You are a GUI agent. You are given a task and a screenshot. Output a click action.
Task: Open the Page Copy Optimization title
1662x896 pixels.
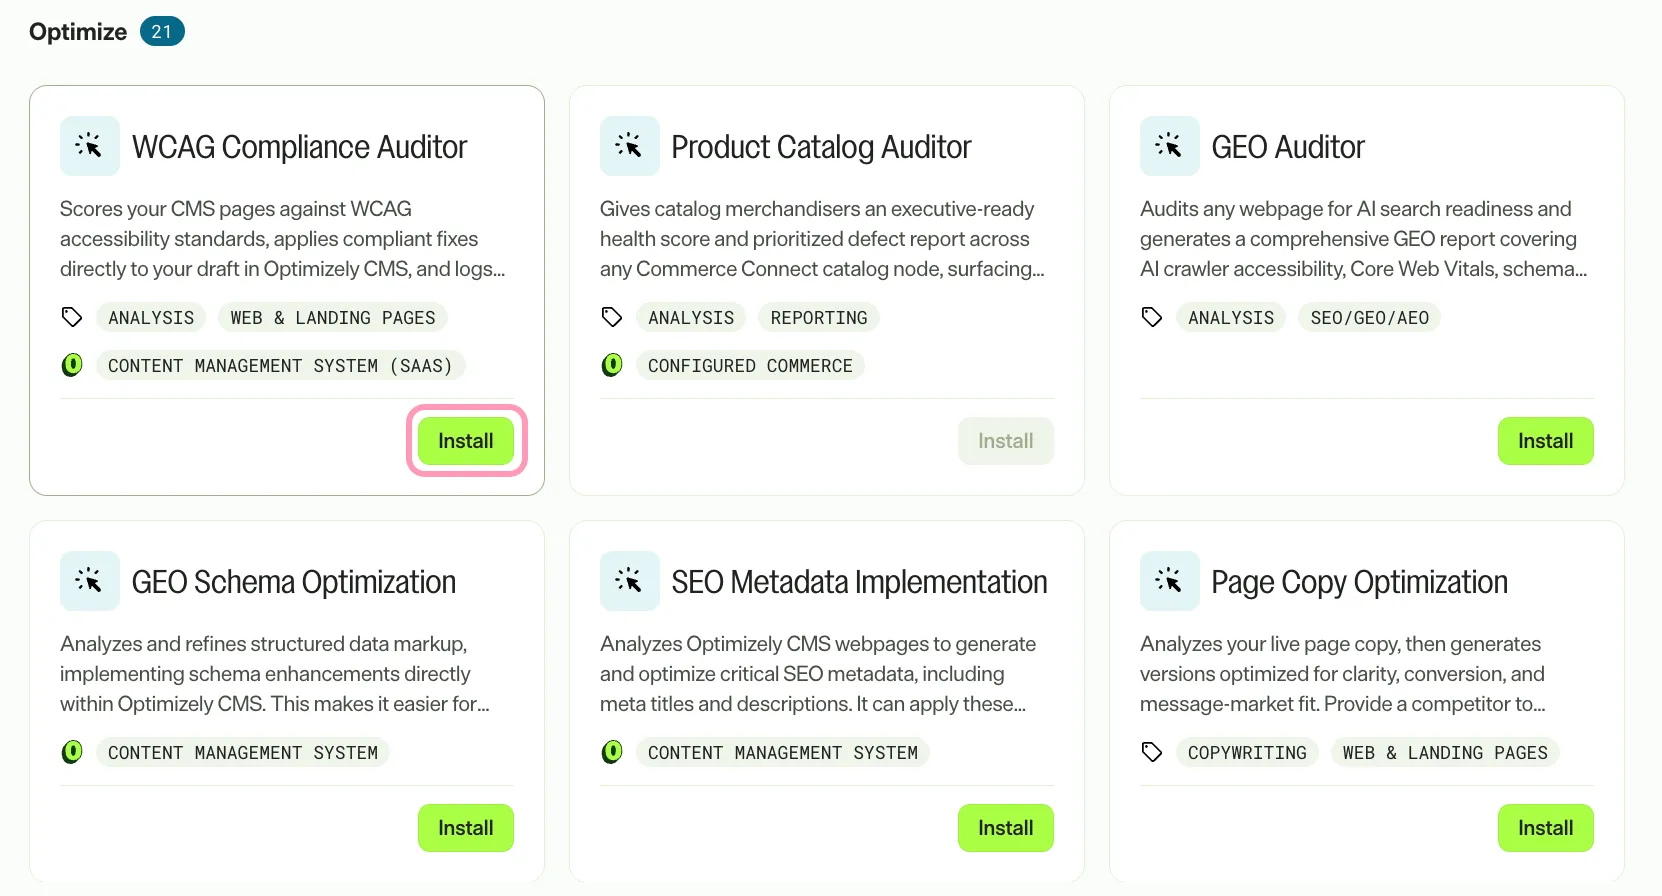1360,582
